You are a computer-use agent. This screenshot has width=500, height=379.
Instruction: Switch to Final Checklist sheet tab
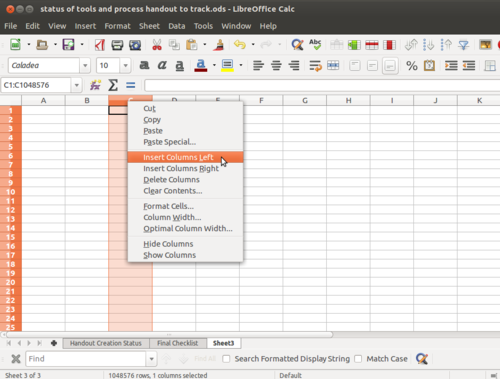pyautogui.click(x=178, y=343)
